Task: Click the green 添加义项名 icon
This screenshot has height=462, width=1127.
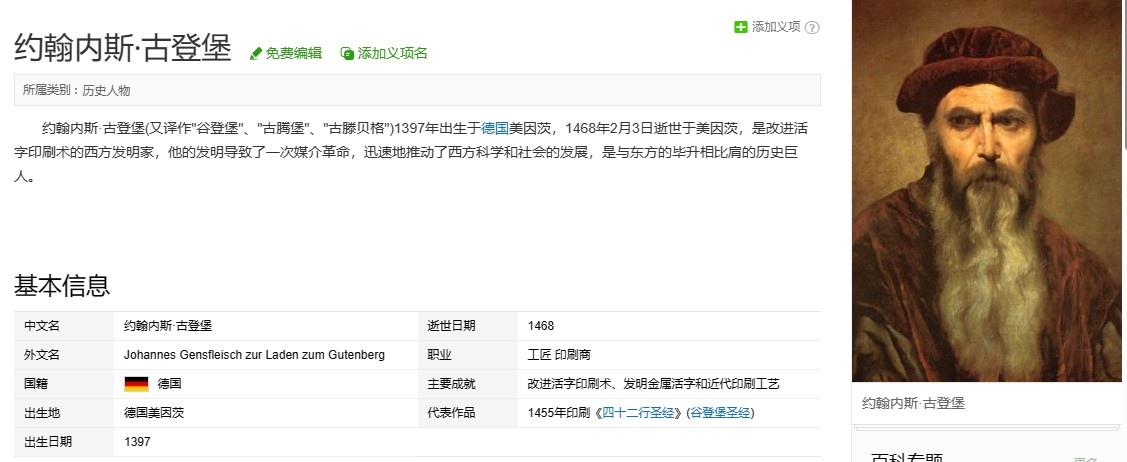Action: coord(346,53)
